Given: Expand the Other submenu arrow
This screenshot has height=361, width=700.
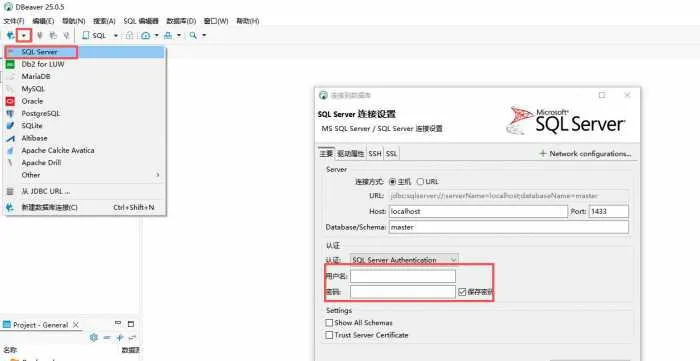Looking at the screenshot, I should (x=158, y=175).
